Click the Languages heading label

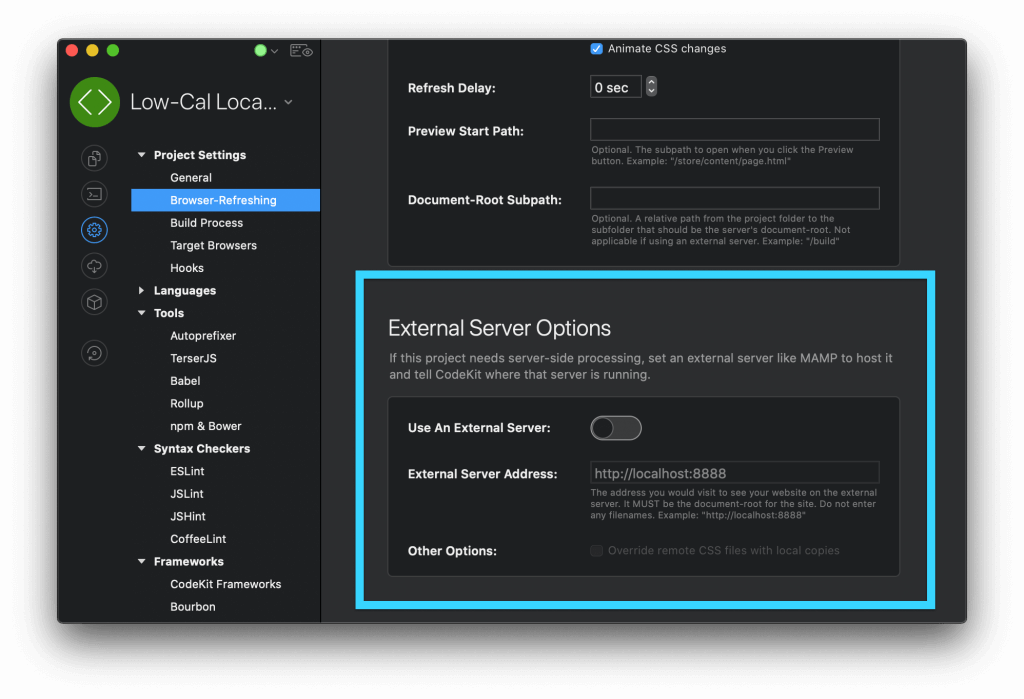(x=185, y=291)
